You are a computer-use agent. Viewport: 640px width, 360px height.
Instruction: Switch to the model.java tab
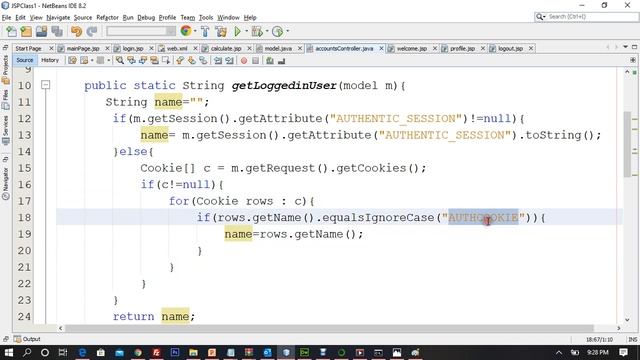pyautogui.click(x=278, y=49)
